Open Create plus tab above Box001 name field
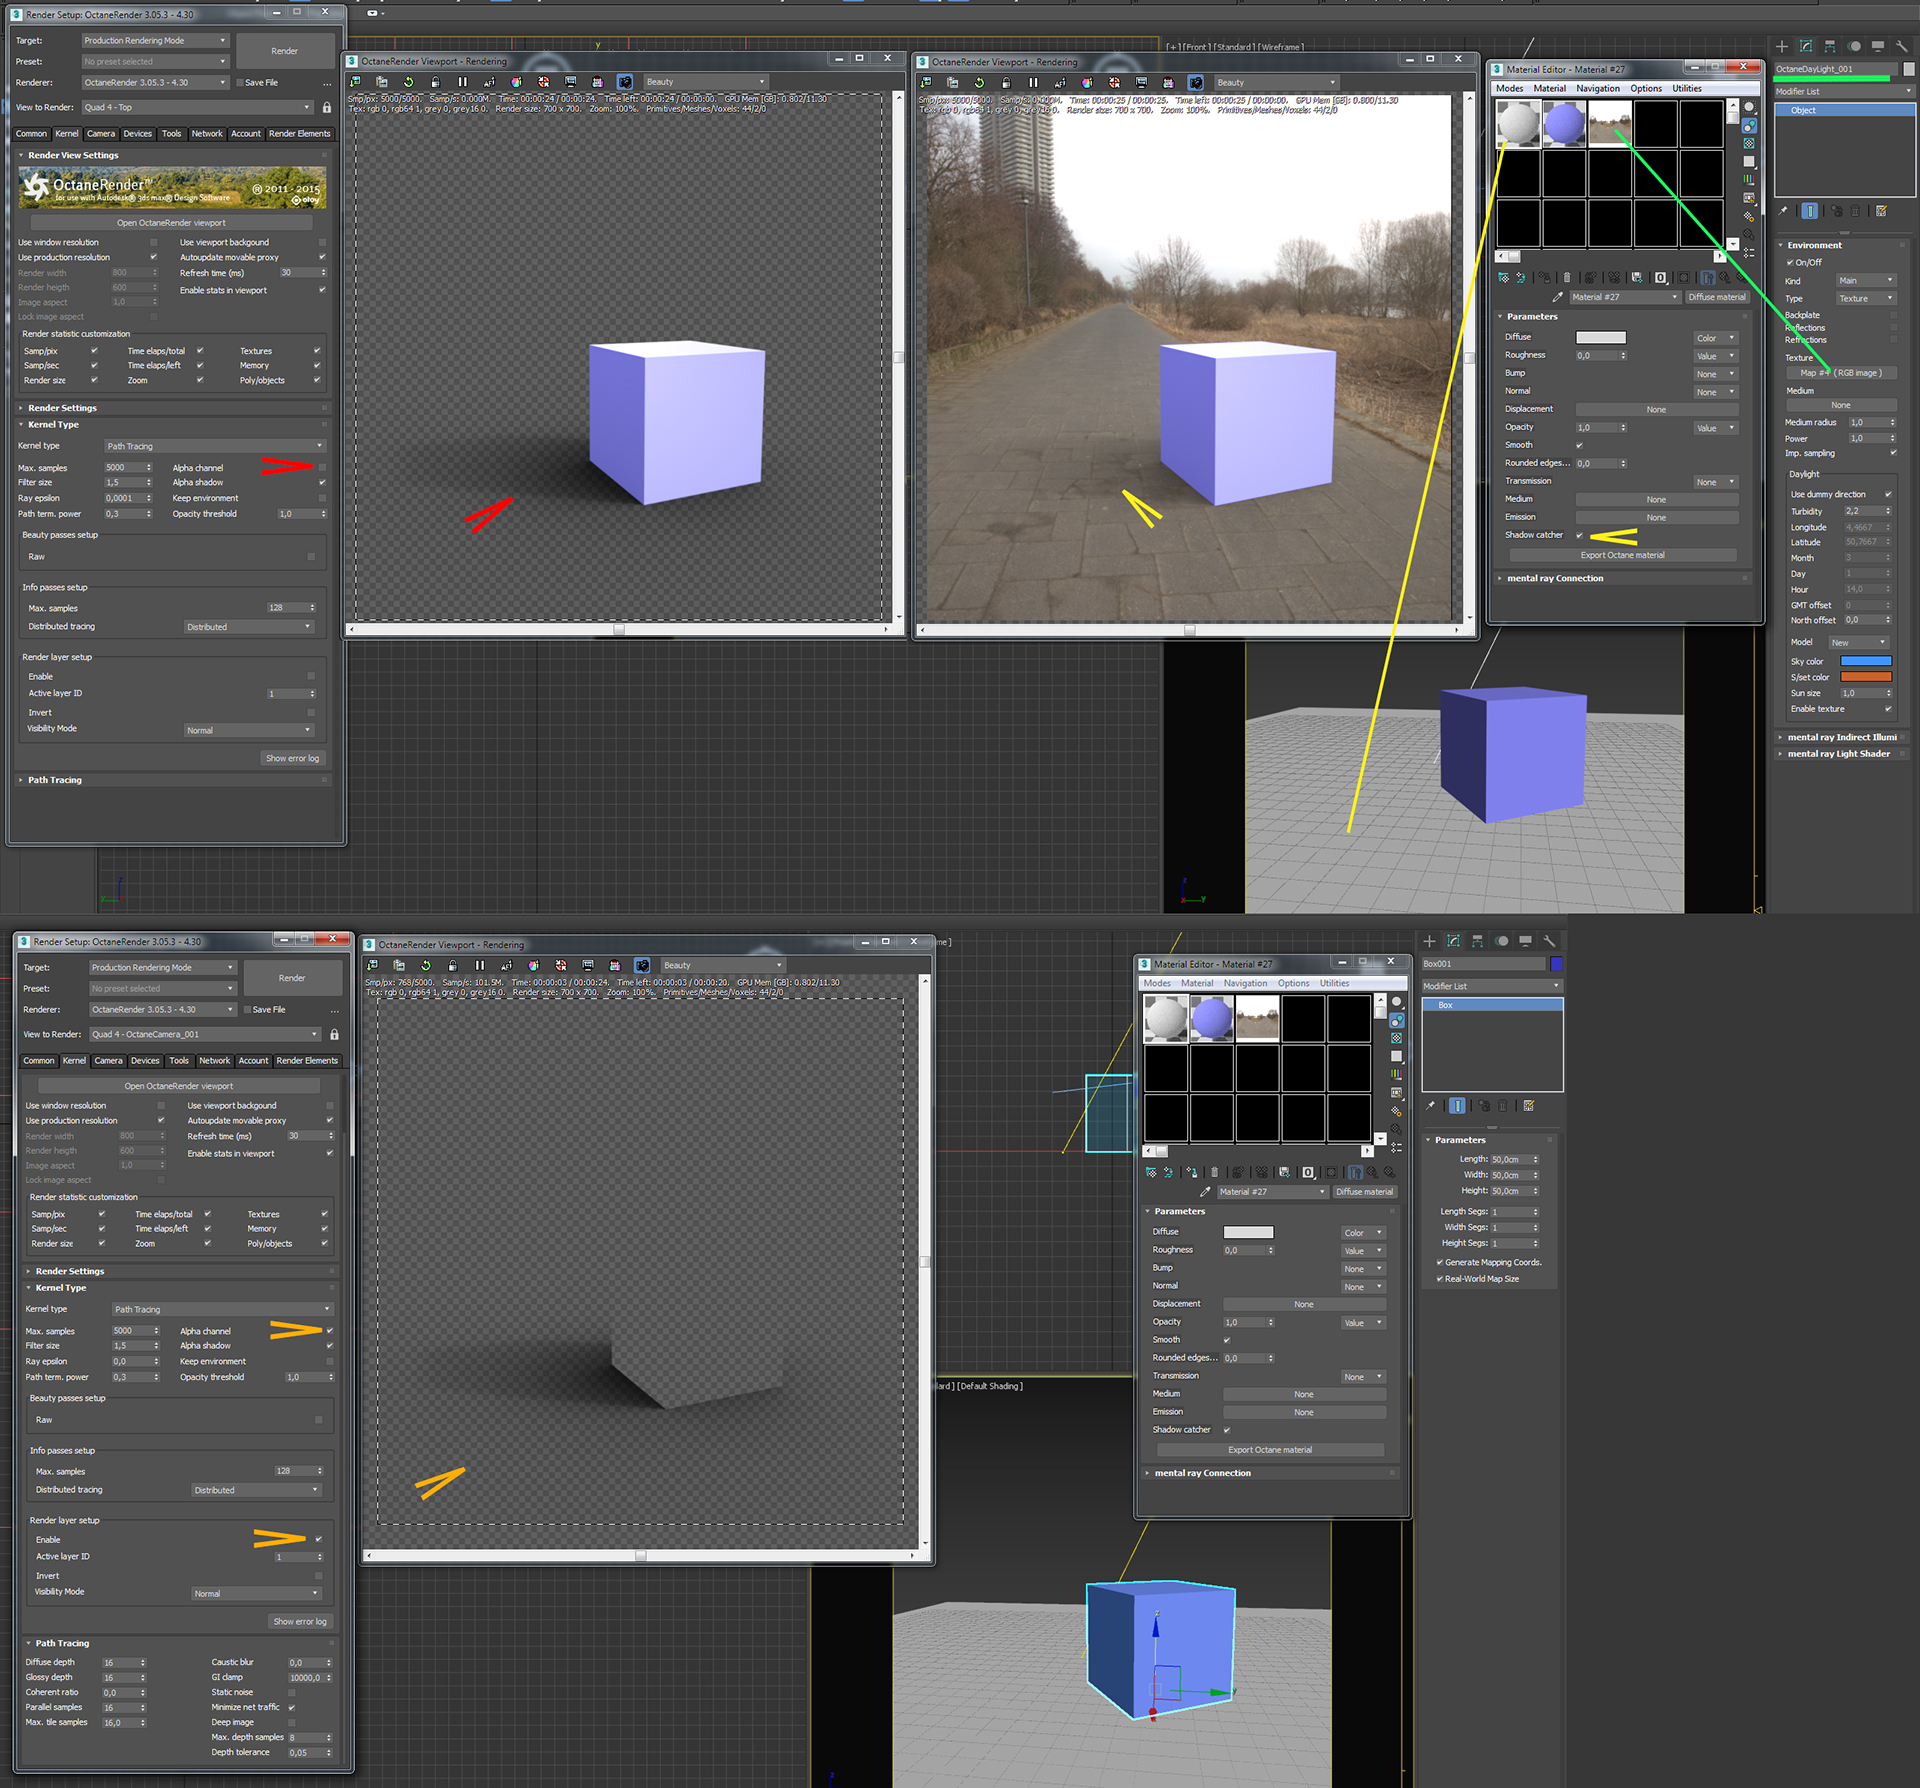The width and height of the screenshot is (1920, 1788). click(x=1429, y=941)
